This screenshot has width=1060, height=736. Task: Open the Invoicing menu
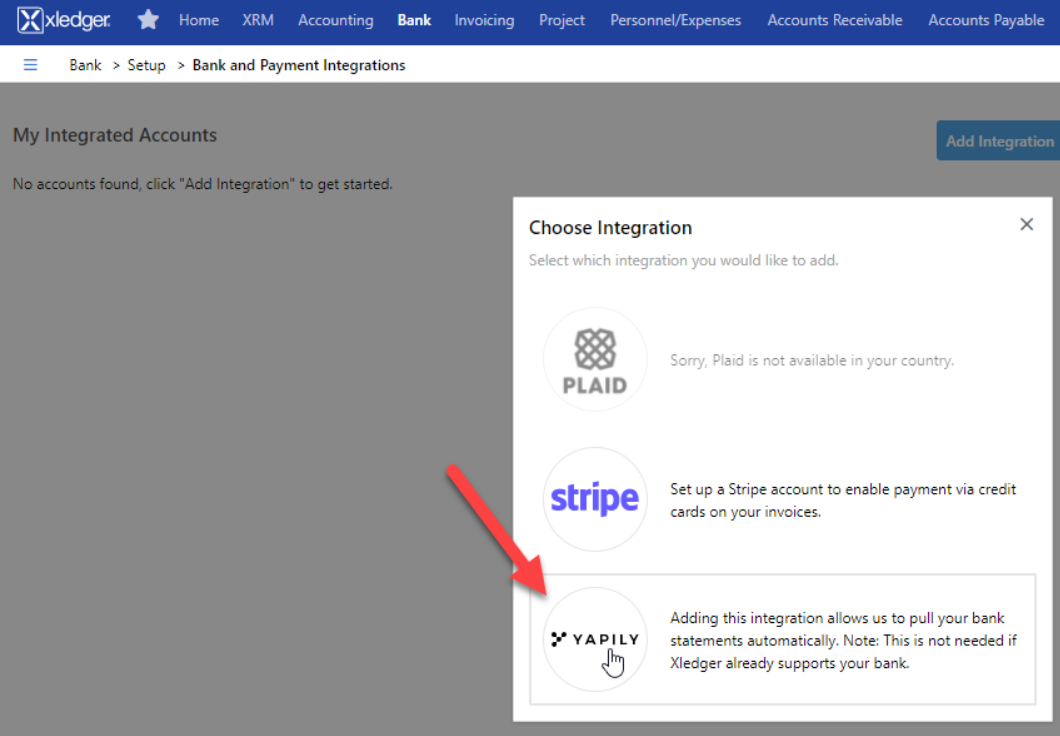tap(484, 20)
